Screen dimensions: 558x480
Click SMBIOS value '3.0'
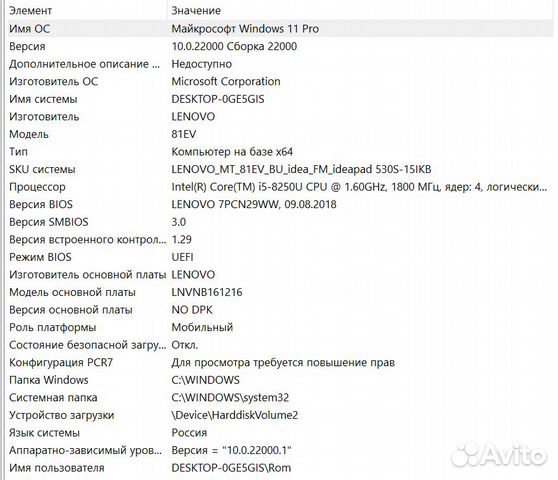pyautogui.click(x=179, y=222)
